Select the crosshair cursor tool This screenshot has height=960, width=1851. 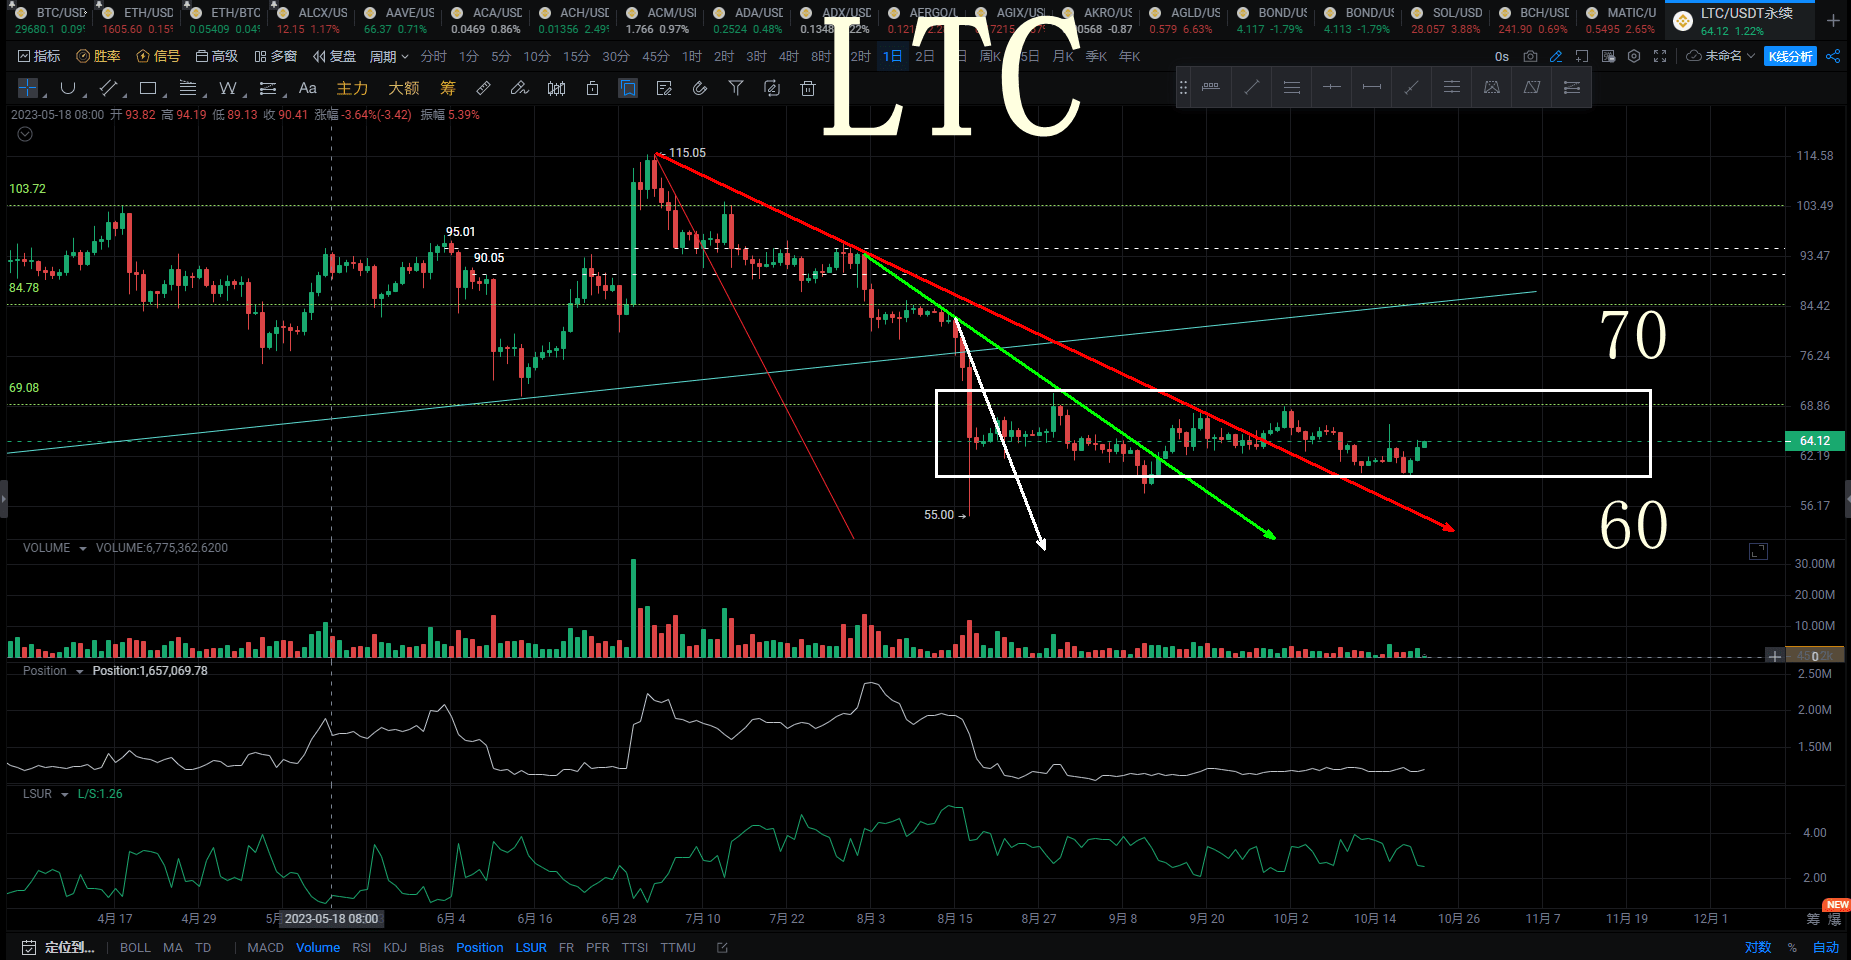[x=27, y=88]
